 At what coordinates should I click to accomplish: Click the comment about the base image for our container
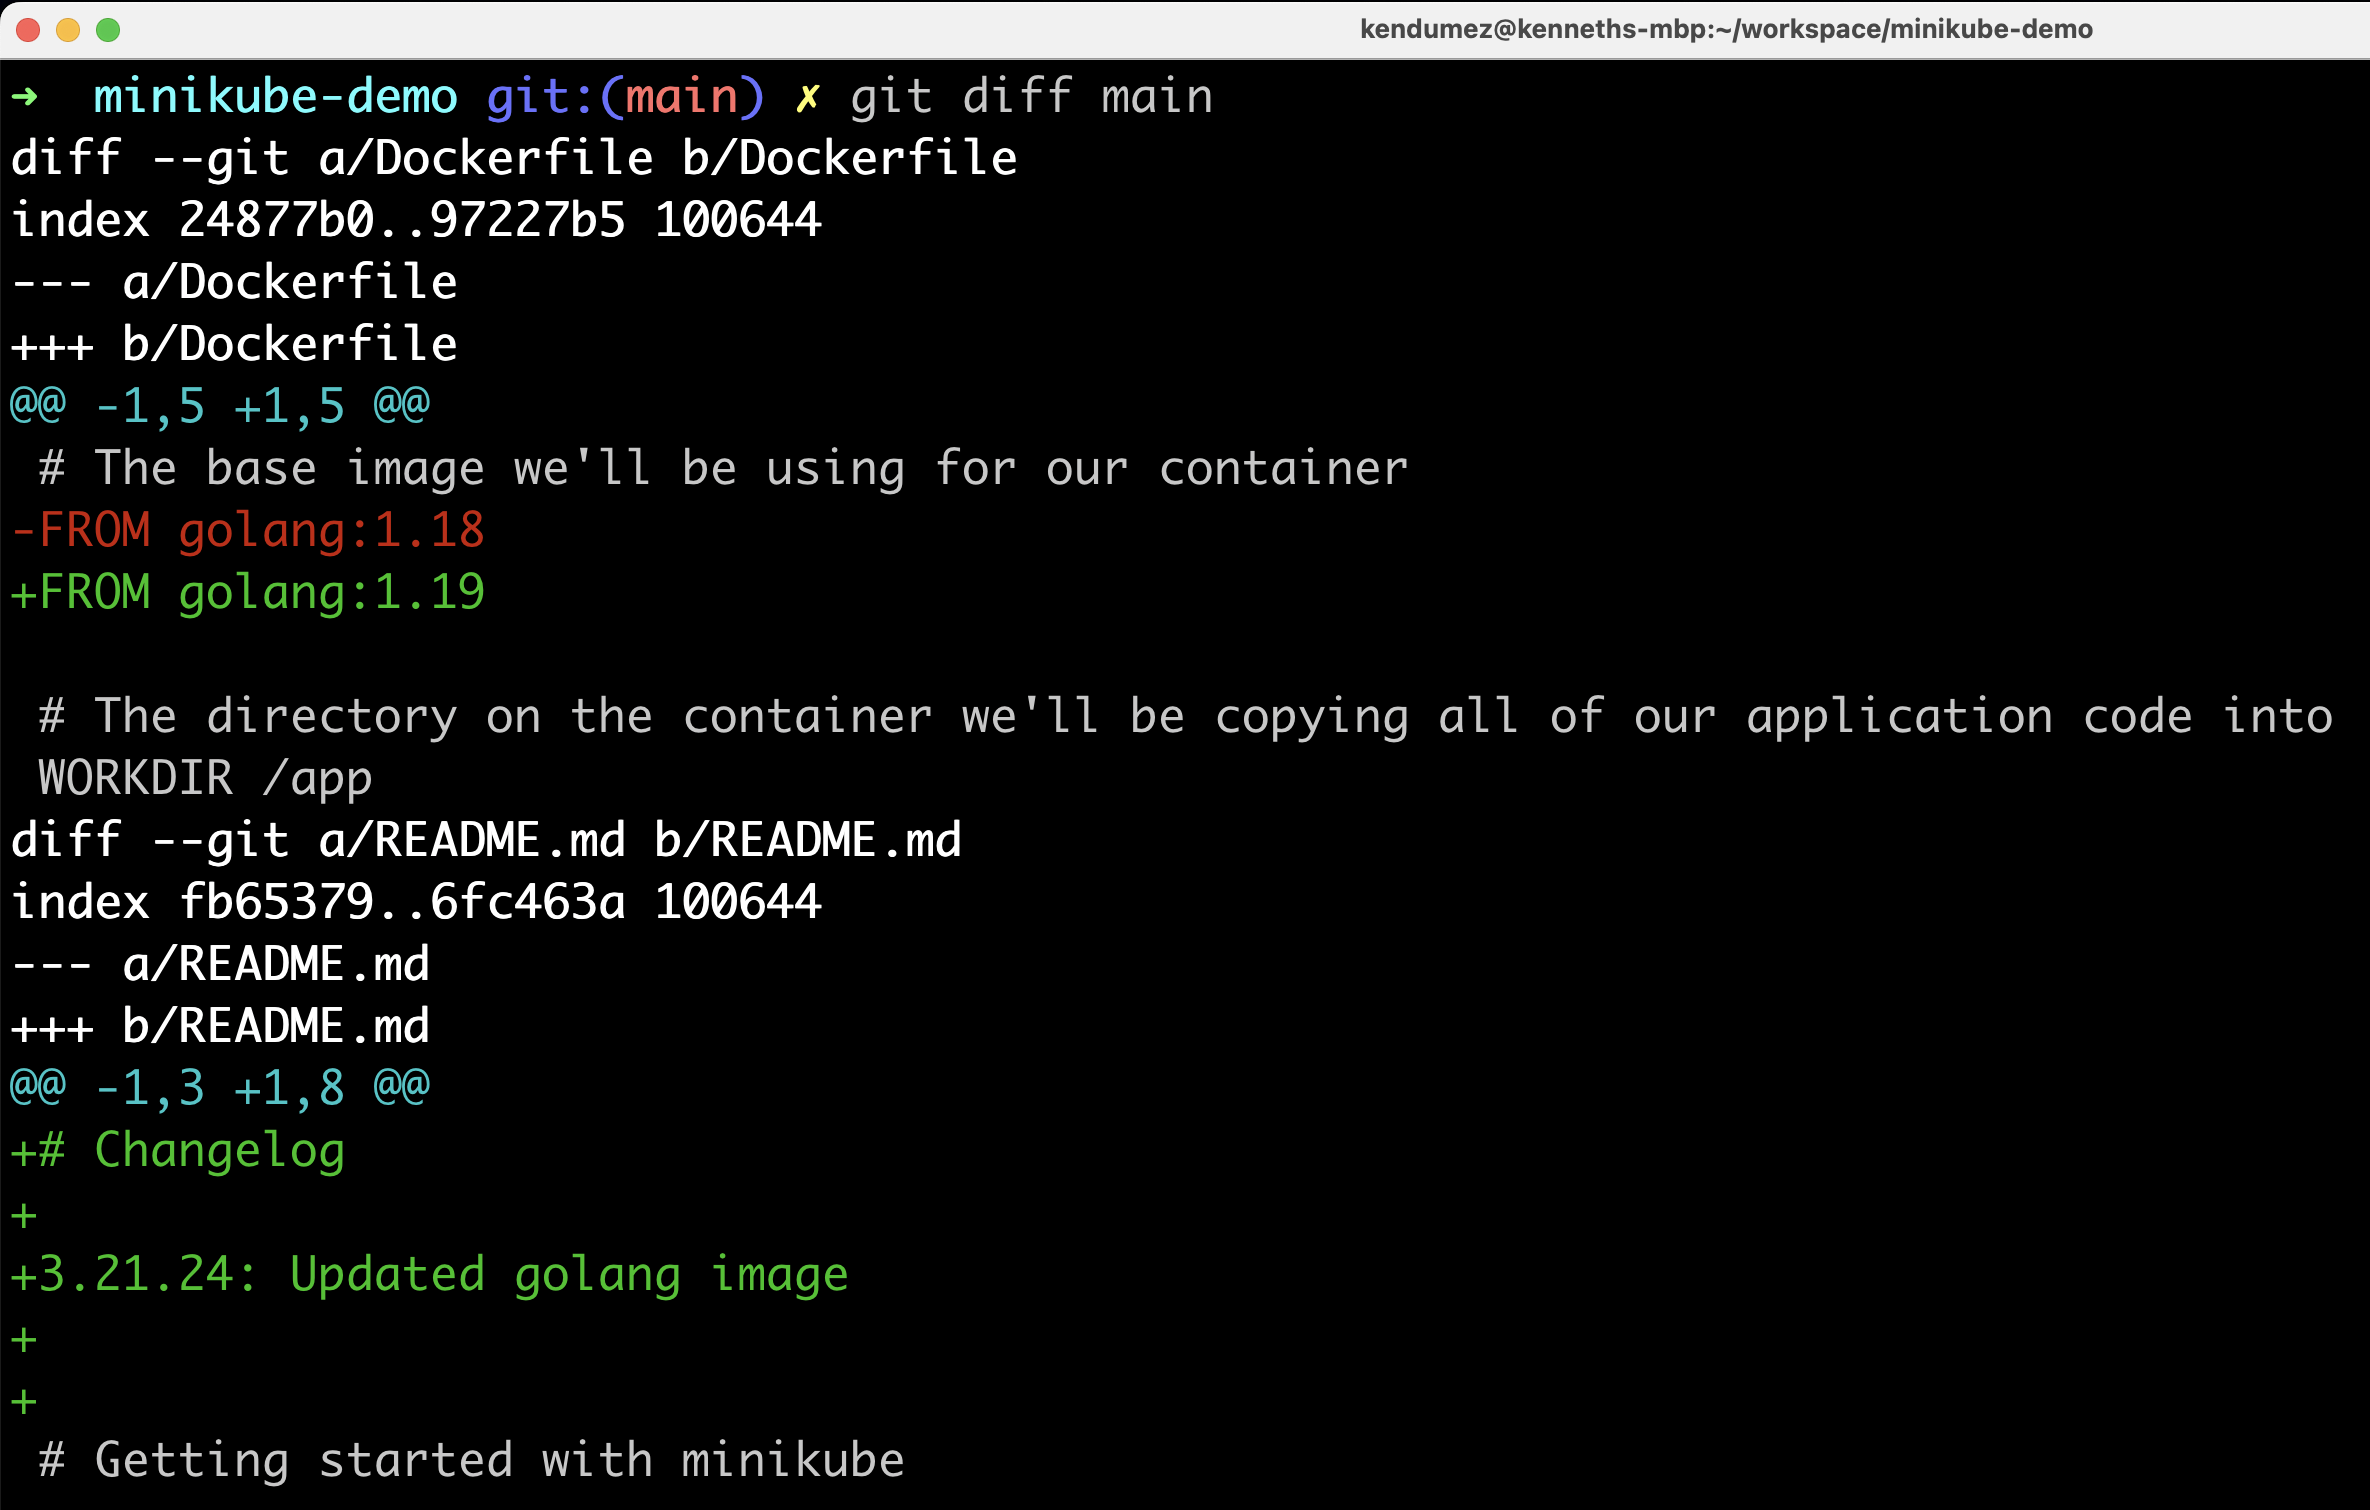point(720,467)
